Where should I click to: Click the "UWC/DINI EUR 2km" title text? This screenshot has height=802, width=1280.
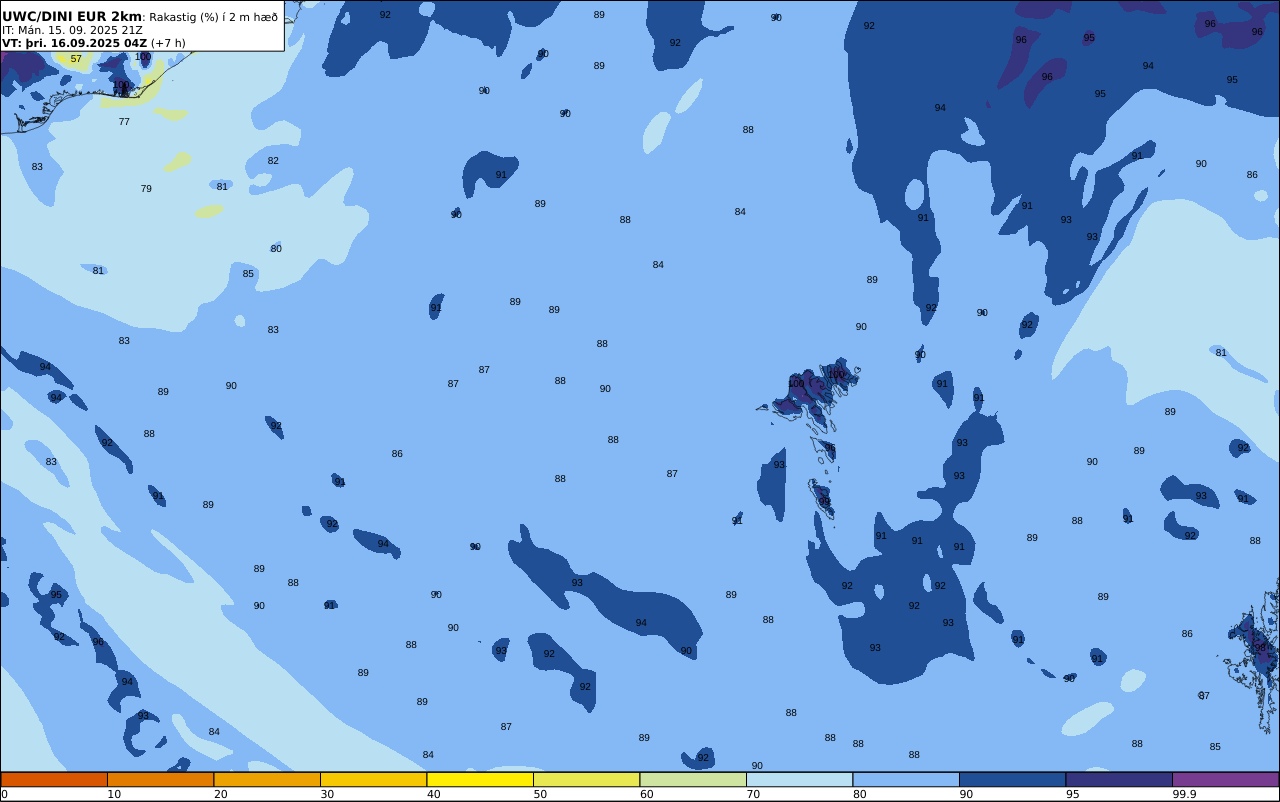pyautogui.click(x=72, y=16)
